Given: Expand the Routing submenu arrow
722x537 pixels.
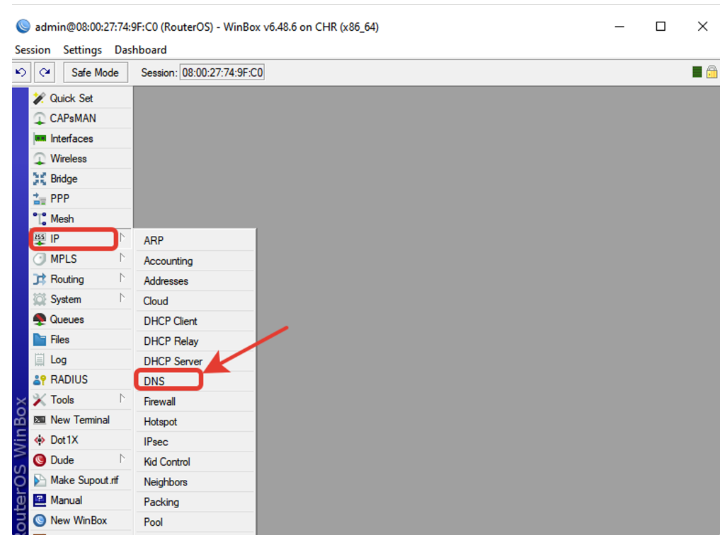Looking at the screenshot, I should pos(122,278).
